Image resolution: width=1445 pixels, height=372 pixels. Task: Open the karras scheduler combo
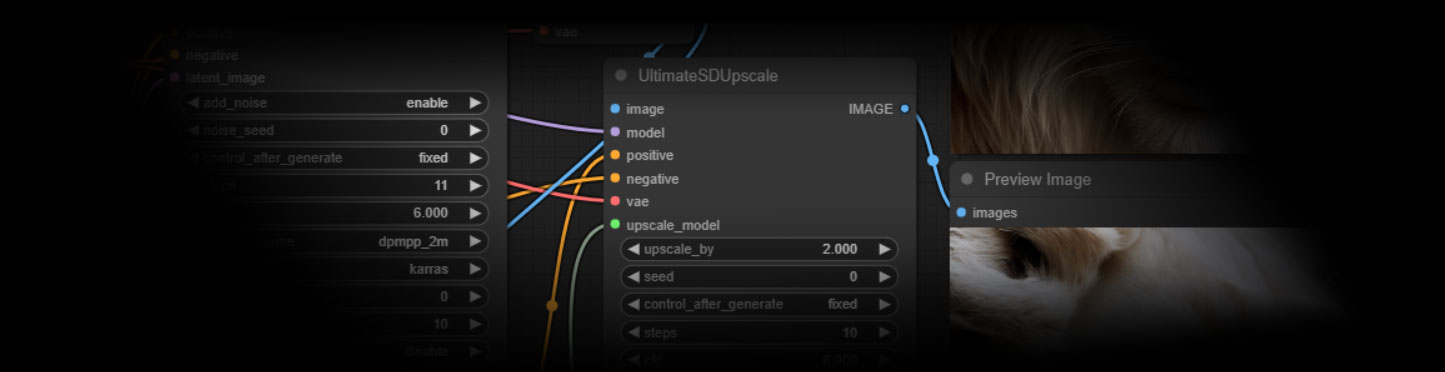pyautogui.click(x=428, y=269)
